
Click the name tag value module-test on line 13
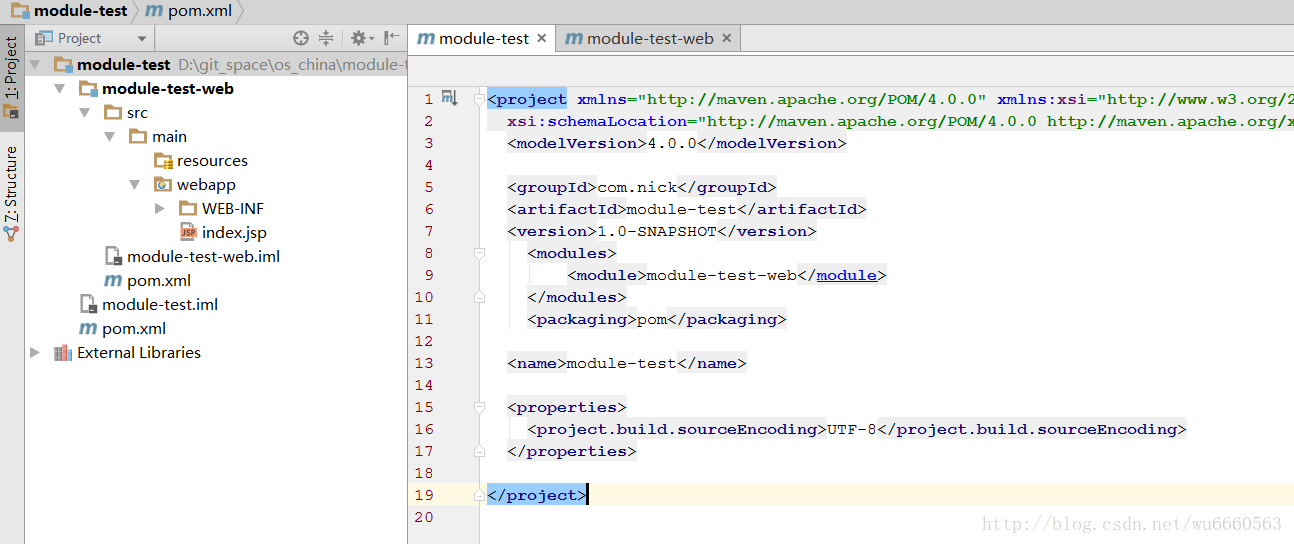pyautogui.click(x=622, y=363)
